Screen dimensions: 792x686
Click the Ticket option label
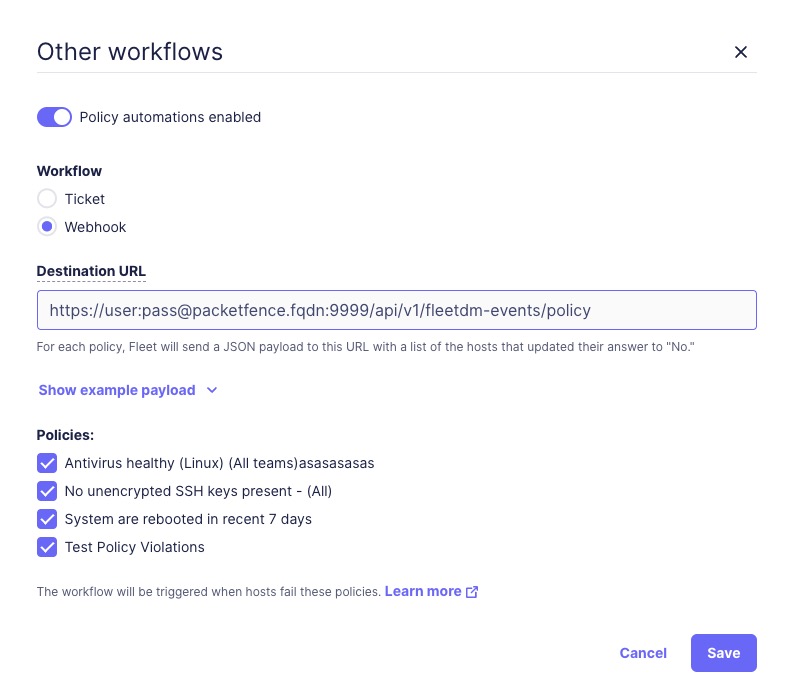click(x=85, y=199)
